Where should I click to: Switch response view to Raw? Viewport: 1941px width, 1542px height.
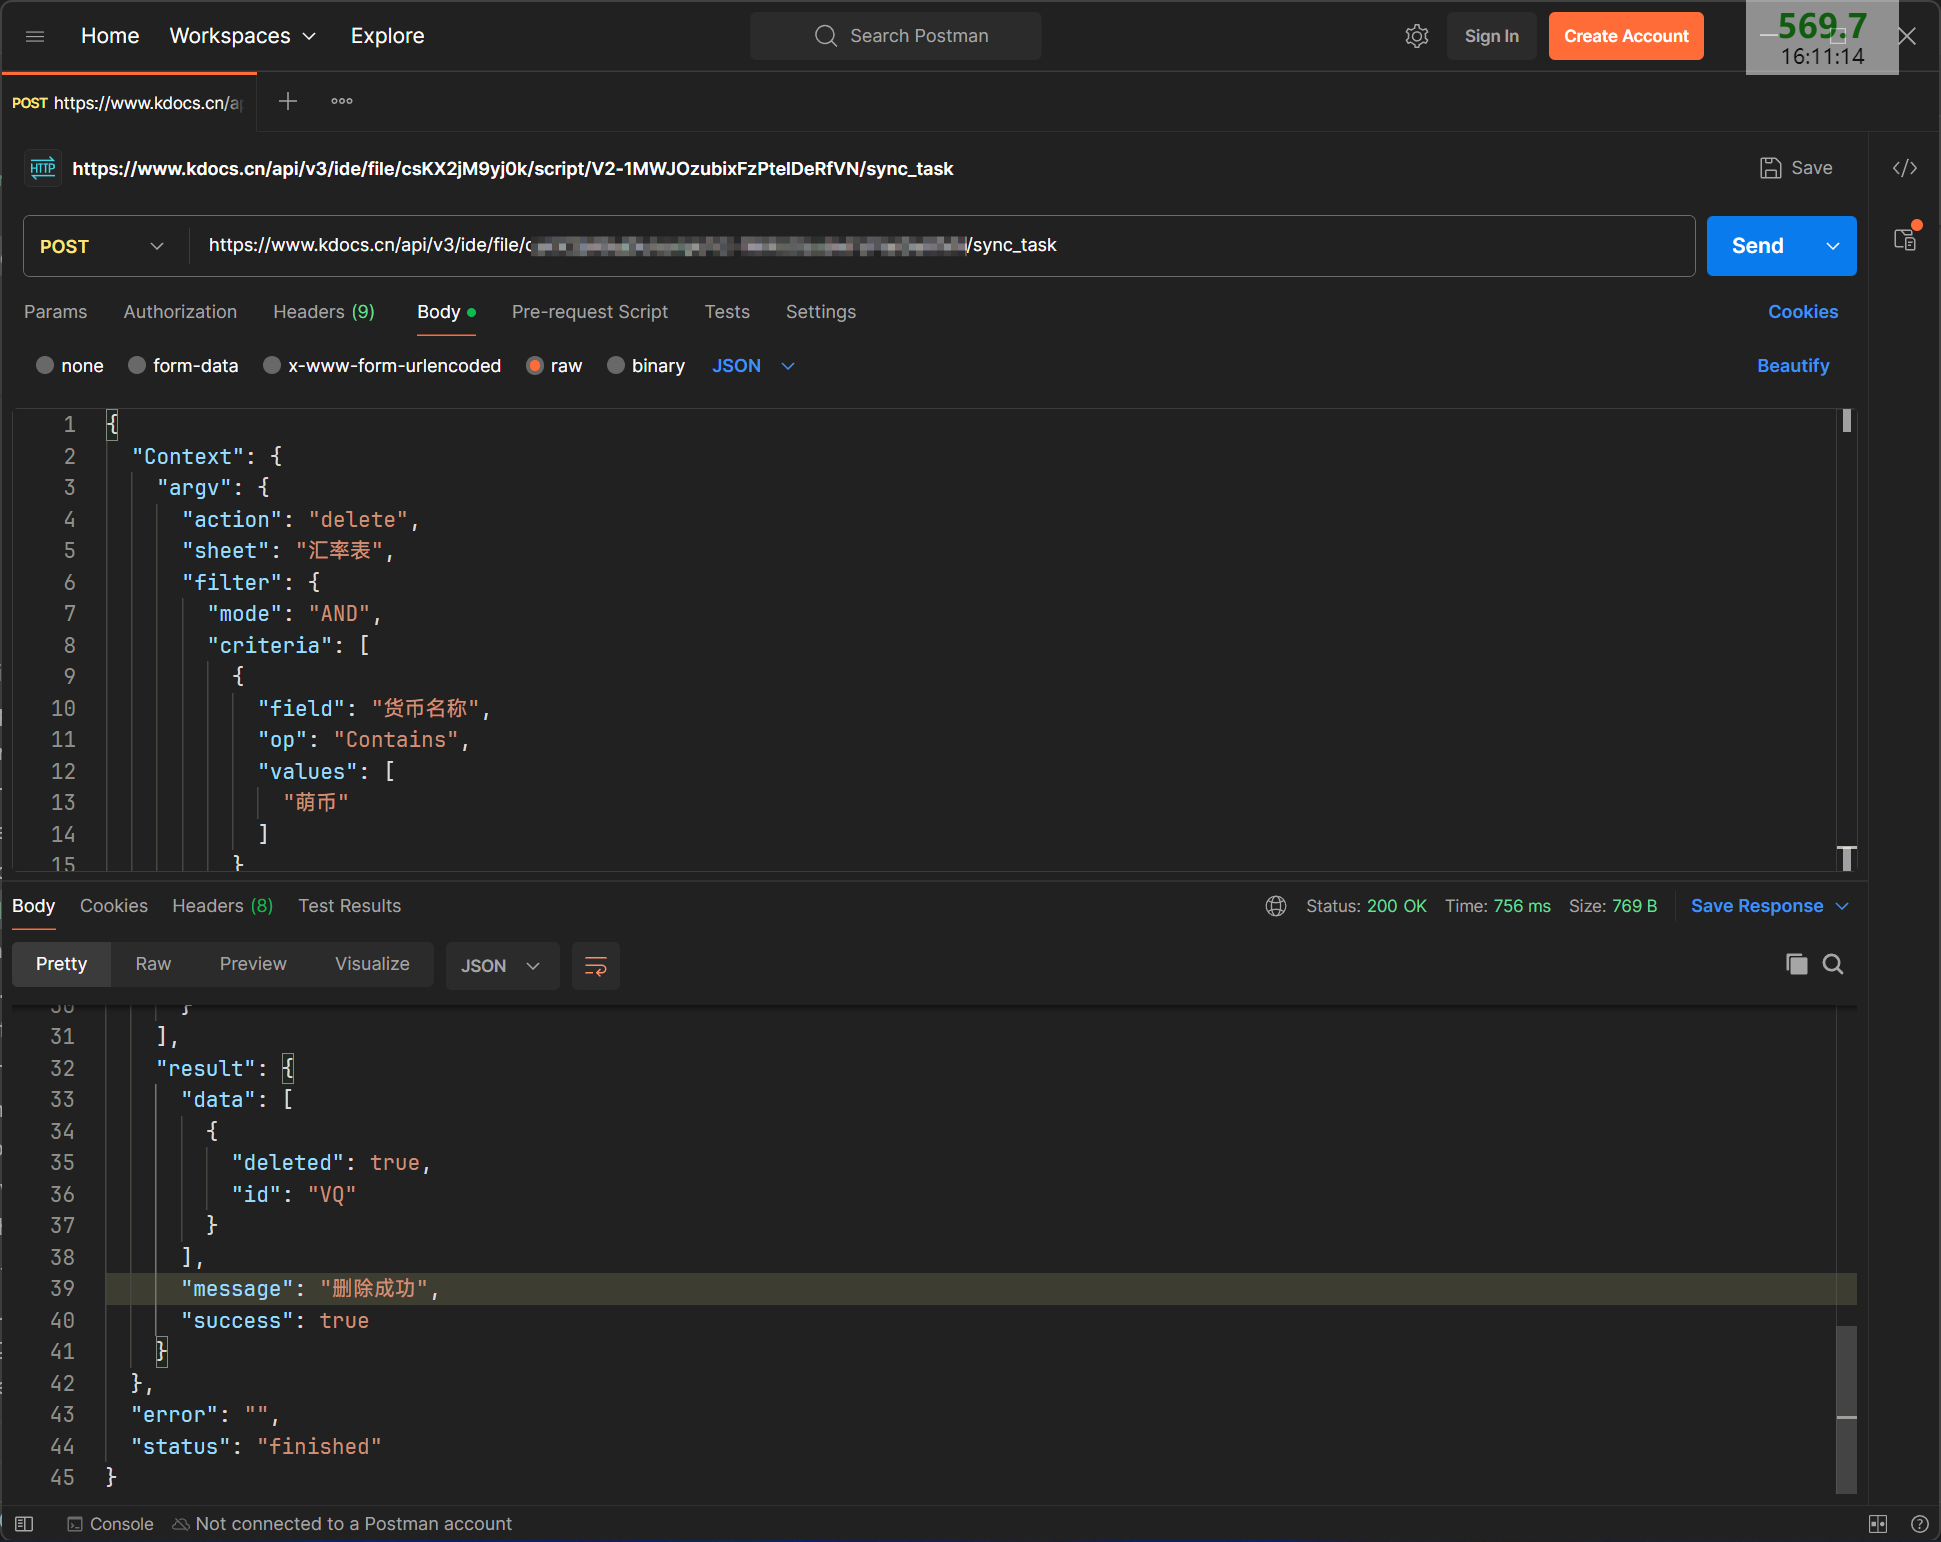(x=153, y=964)
